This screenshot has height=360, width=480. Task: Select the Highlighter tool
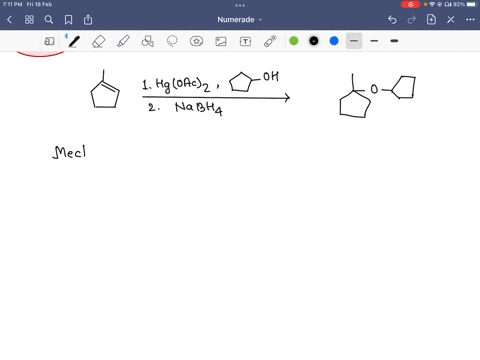tap(123, 41)
